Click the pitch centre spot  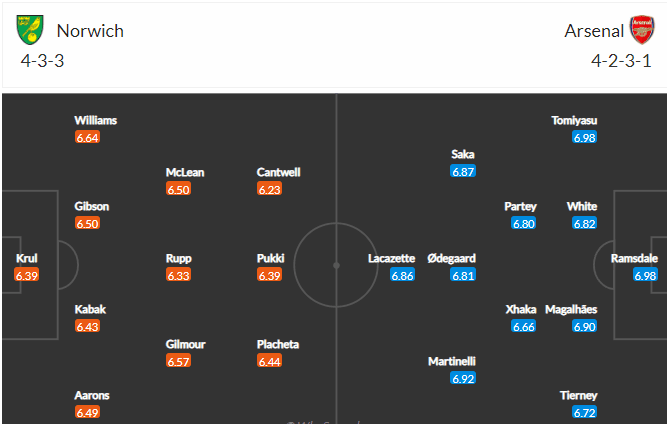(336, 265)
